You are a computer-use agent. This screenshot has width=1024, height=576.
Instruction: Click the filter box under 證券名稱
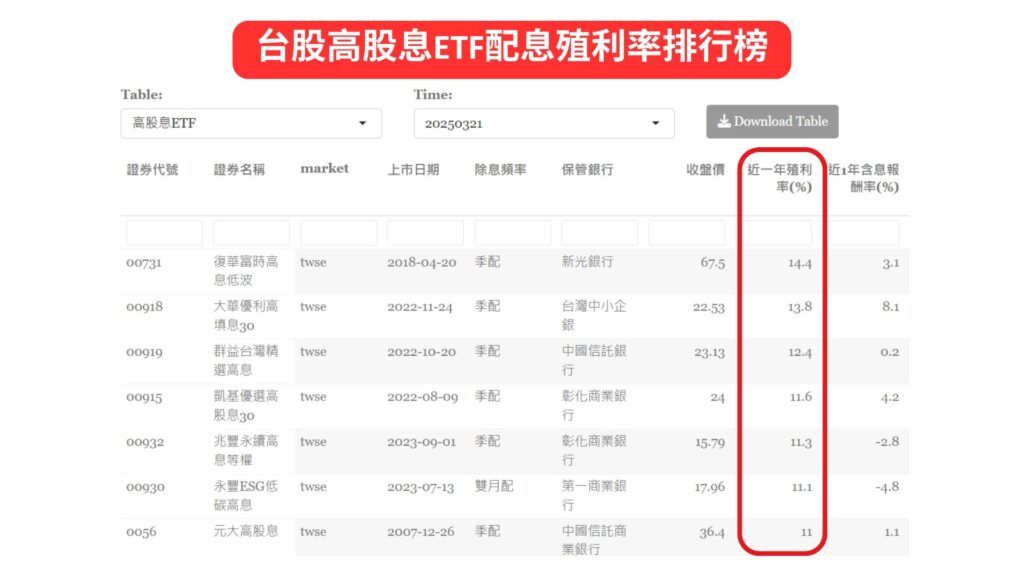click(250, 232)
